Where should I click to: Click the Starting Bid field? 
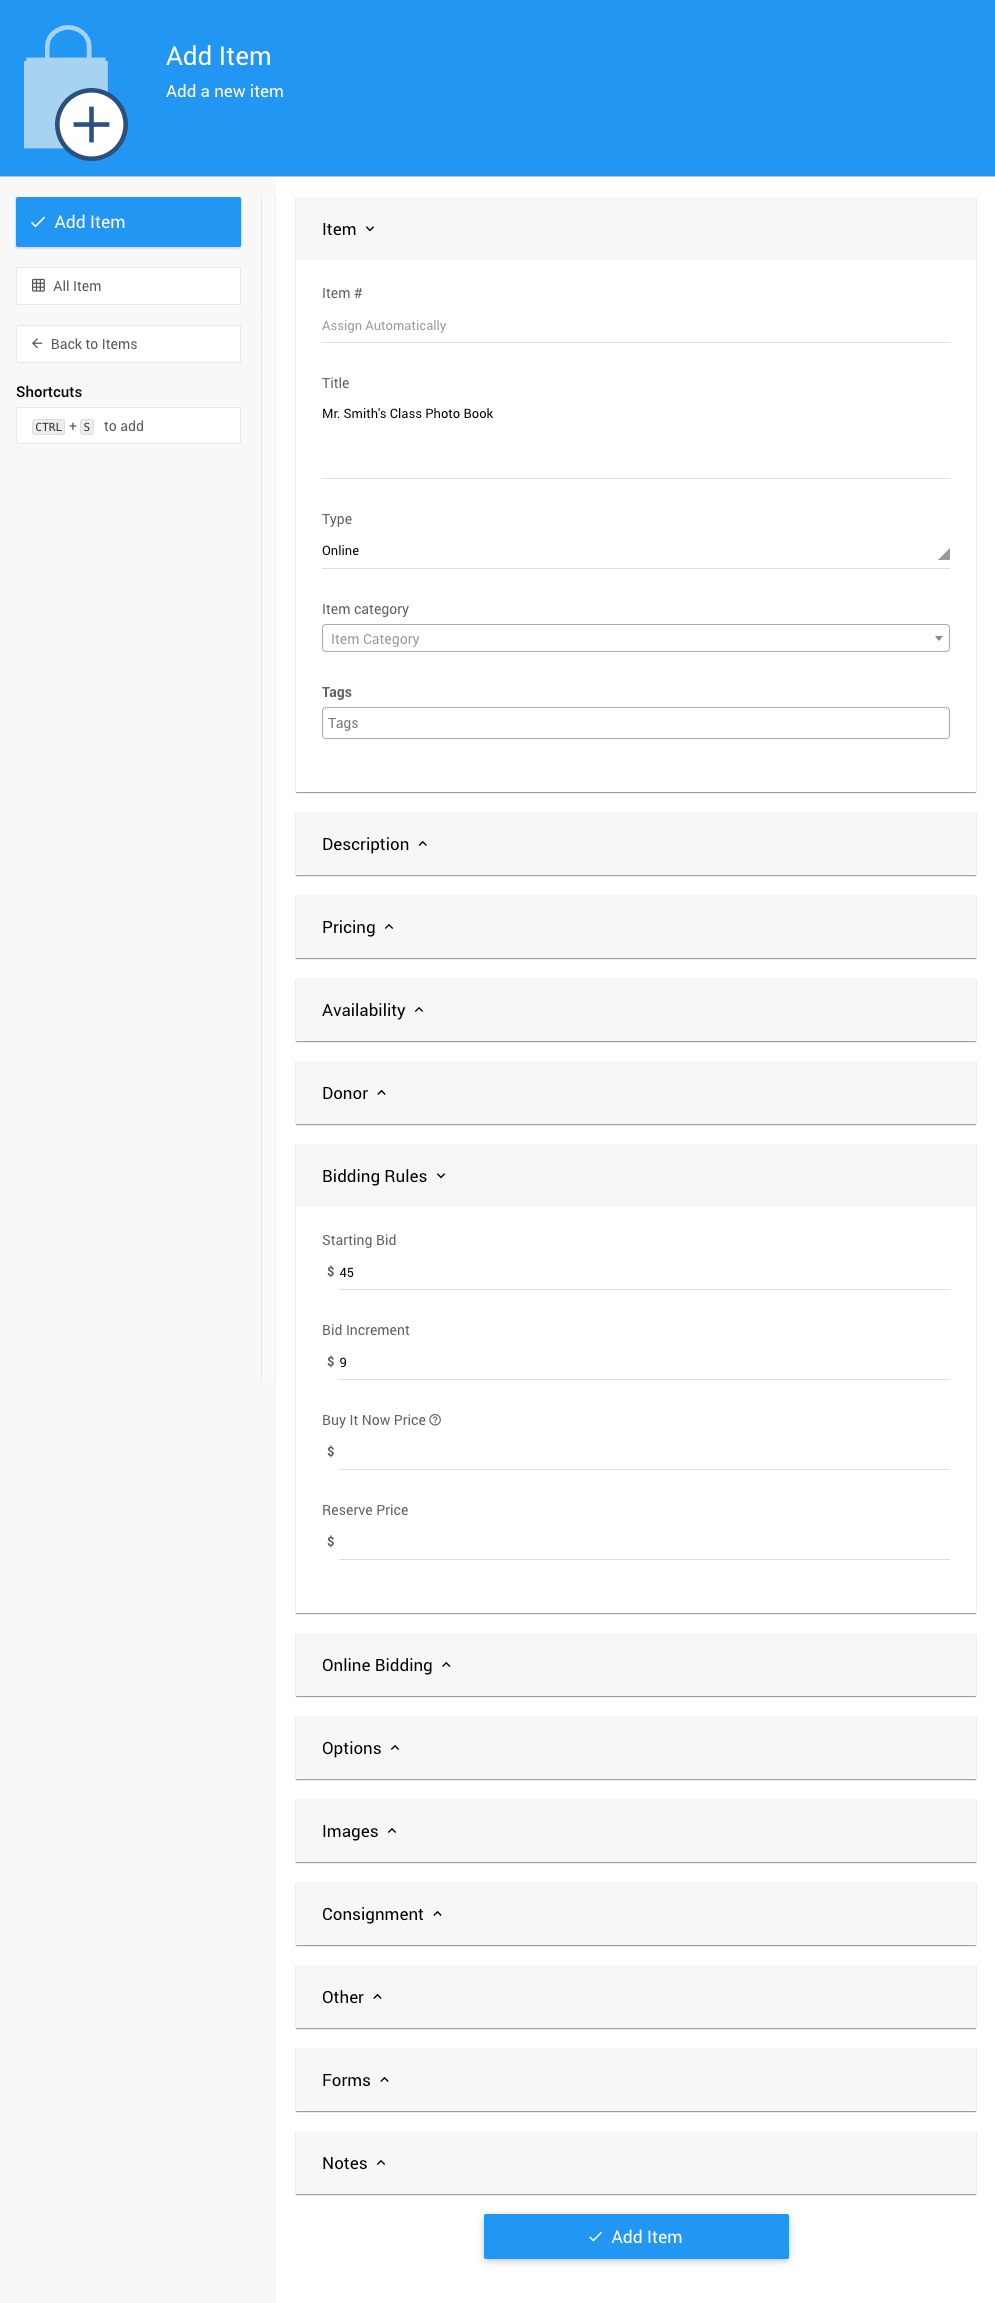coord(643,1273)
